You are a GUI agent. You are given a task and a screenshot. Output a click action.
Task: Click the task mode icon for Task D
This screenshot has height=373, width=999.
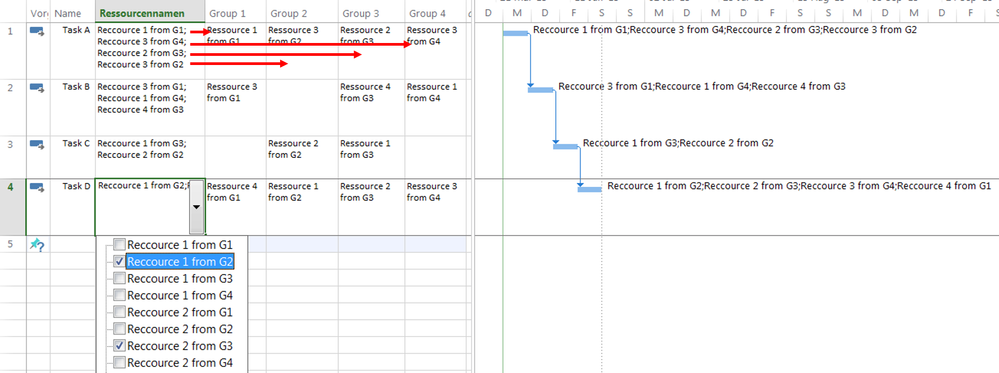tap(37, 187)
